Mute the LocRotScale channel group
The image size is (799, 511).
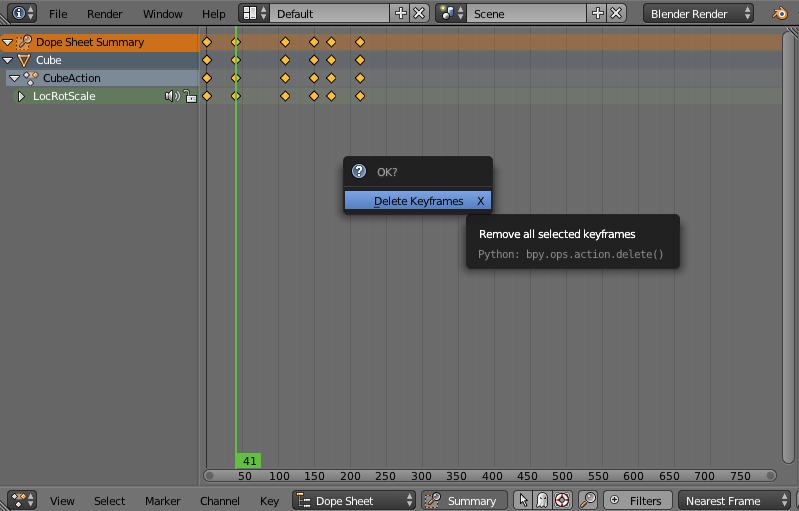tap(172, 96)
